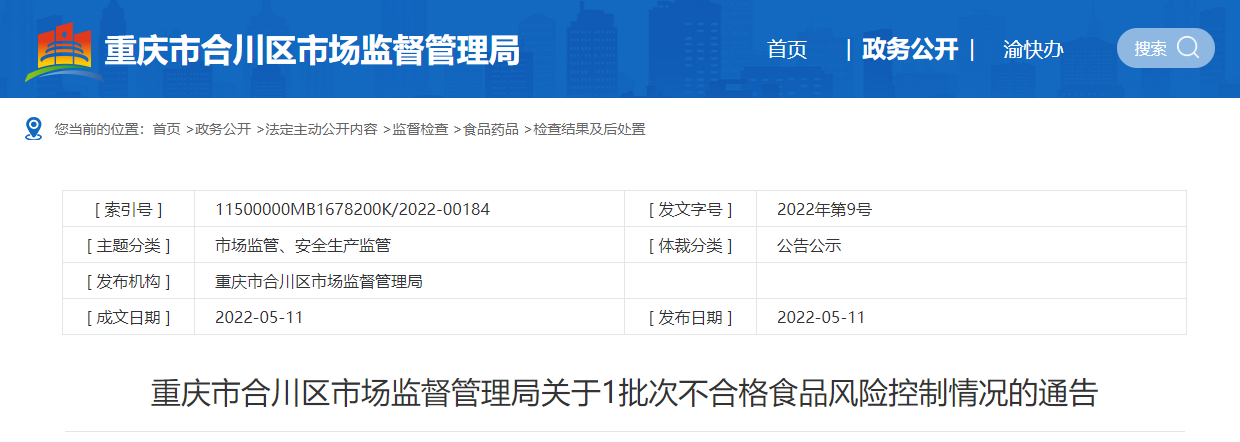Click the 搜索 search button

pos(1165,48)
